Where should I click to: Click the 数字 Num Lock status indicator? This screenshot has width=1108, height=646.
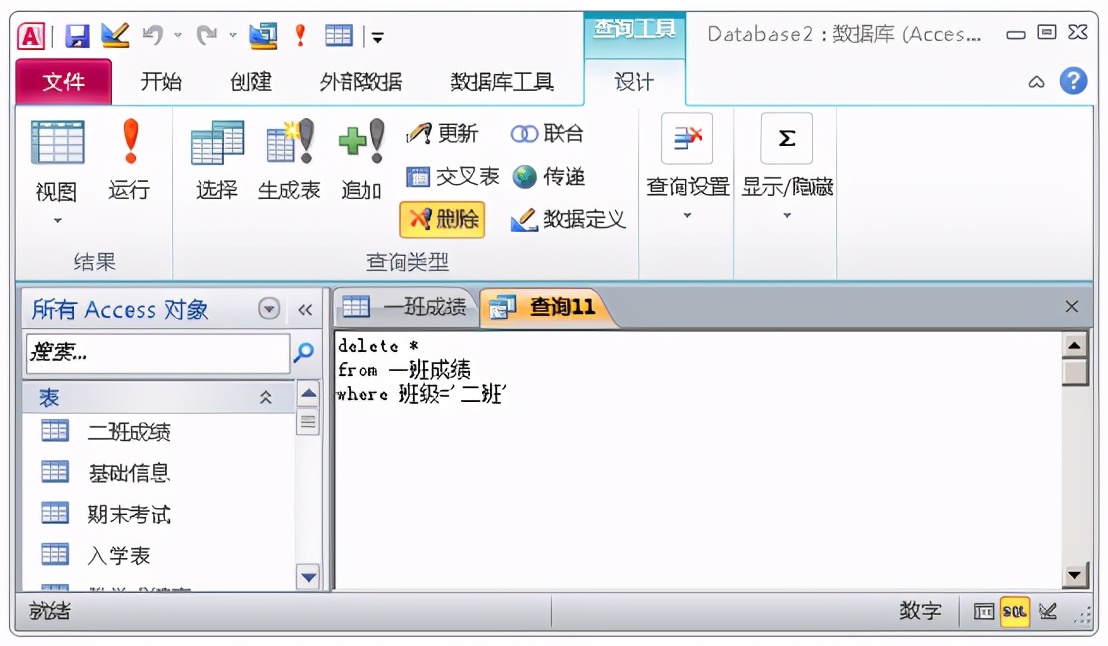coord(919,611)
